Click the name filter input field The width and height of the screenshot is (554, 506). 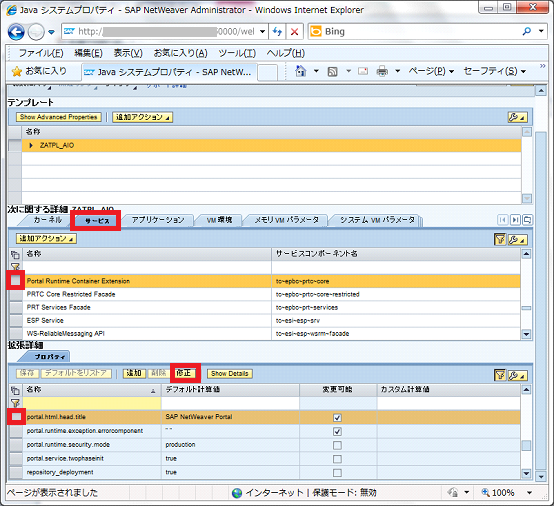click(92, 403)
